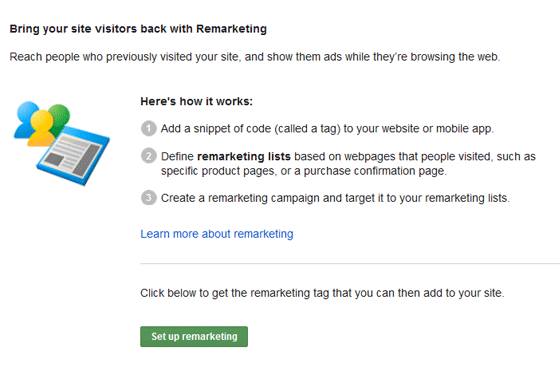Click the Create a remarketing campaign step text
The image size is (560, 370).
click(335, 198)
